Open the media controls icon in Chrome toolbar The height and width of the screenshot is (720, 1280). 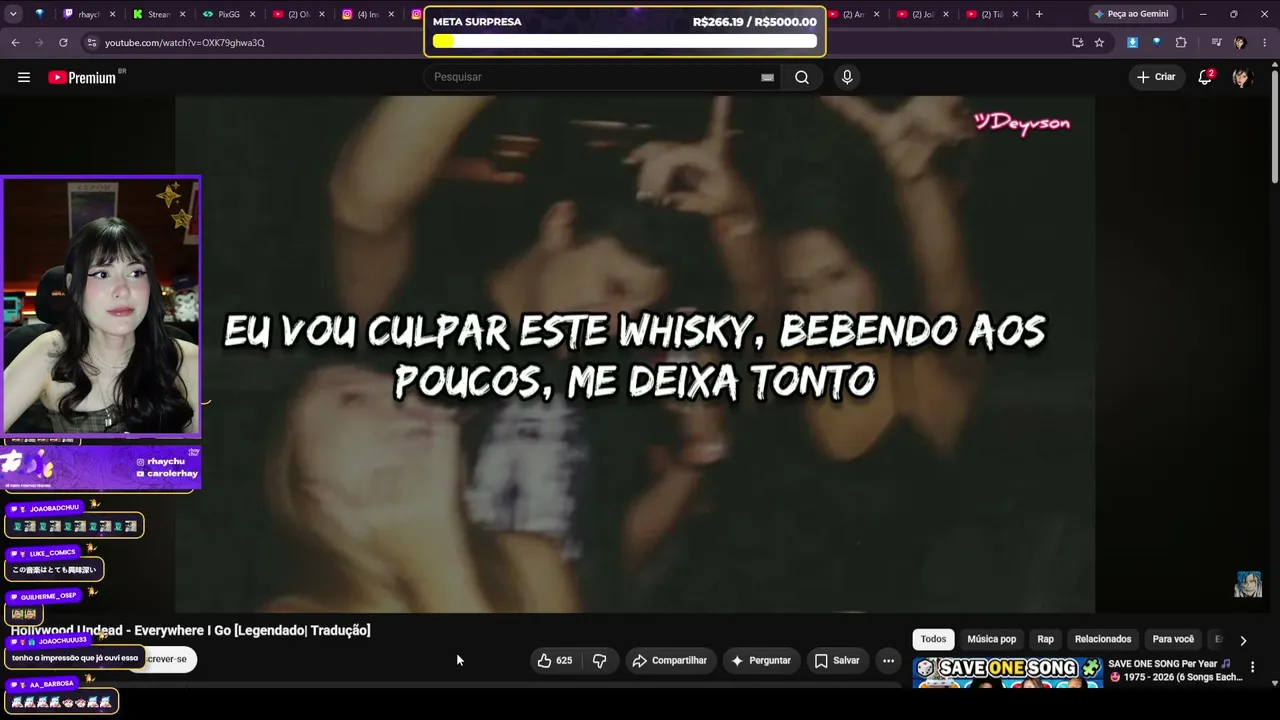click(1216, 43)
